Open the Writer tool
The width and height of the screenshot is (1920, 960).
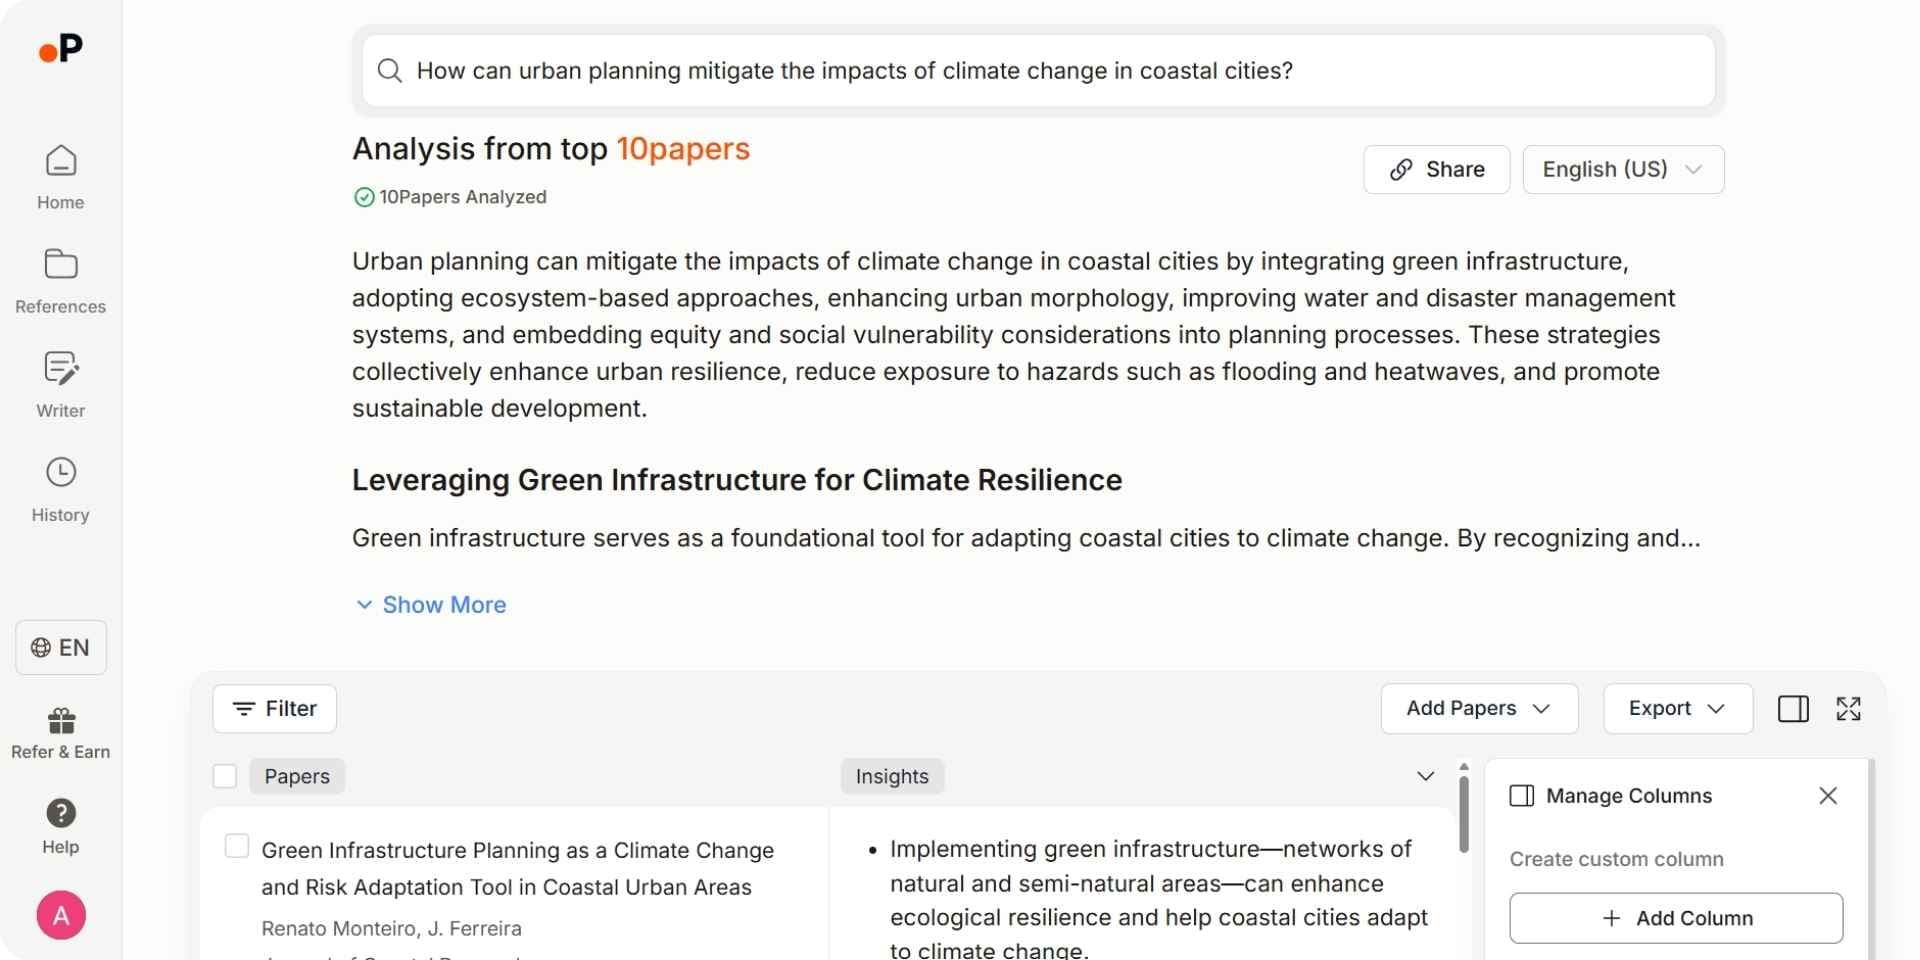(x=61, y=385)
